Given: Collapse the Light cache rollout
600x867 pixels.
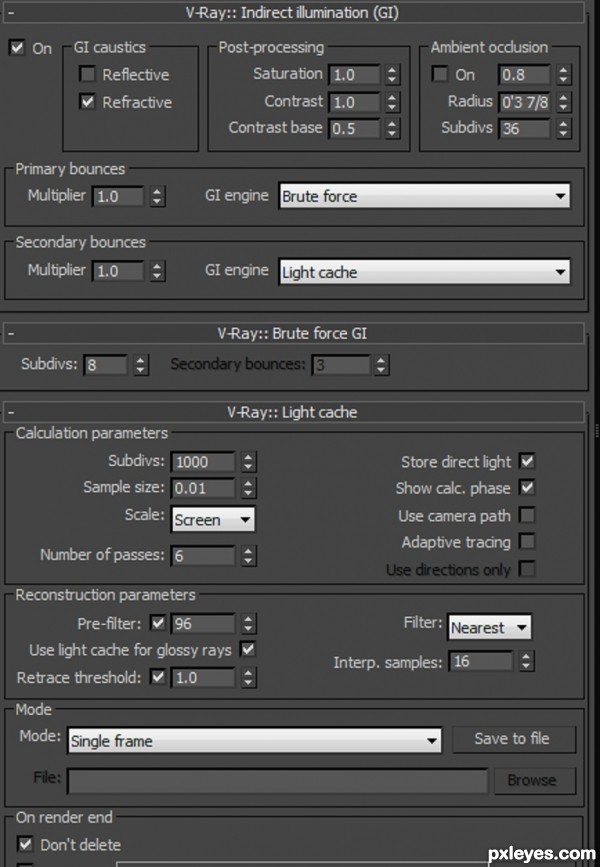Looking at the screenshot, I should click(293, 412).
